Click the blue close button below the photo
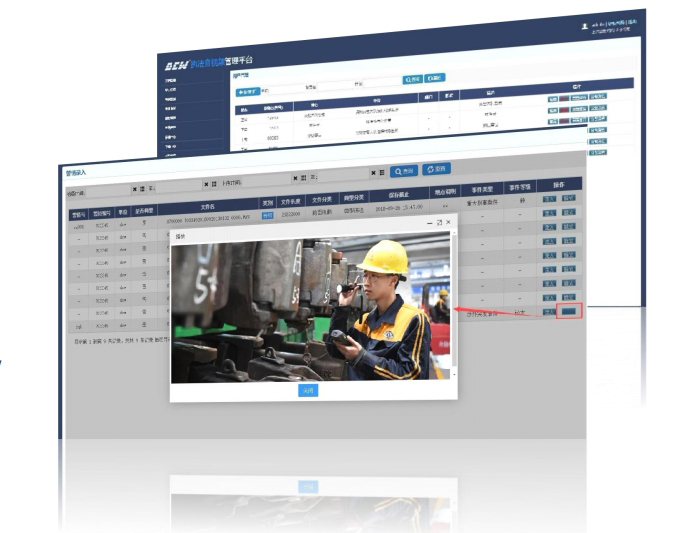 click(x=308, y=390)
